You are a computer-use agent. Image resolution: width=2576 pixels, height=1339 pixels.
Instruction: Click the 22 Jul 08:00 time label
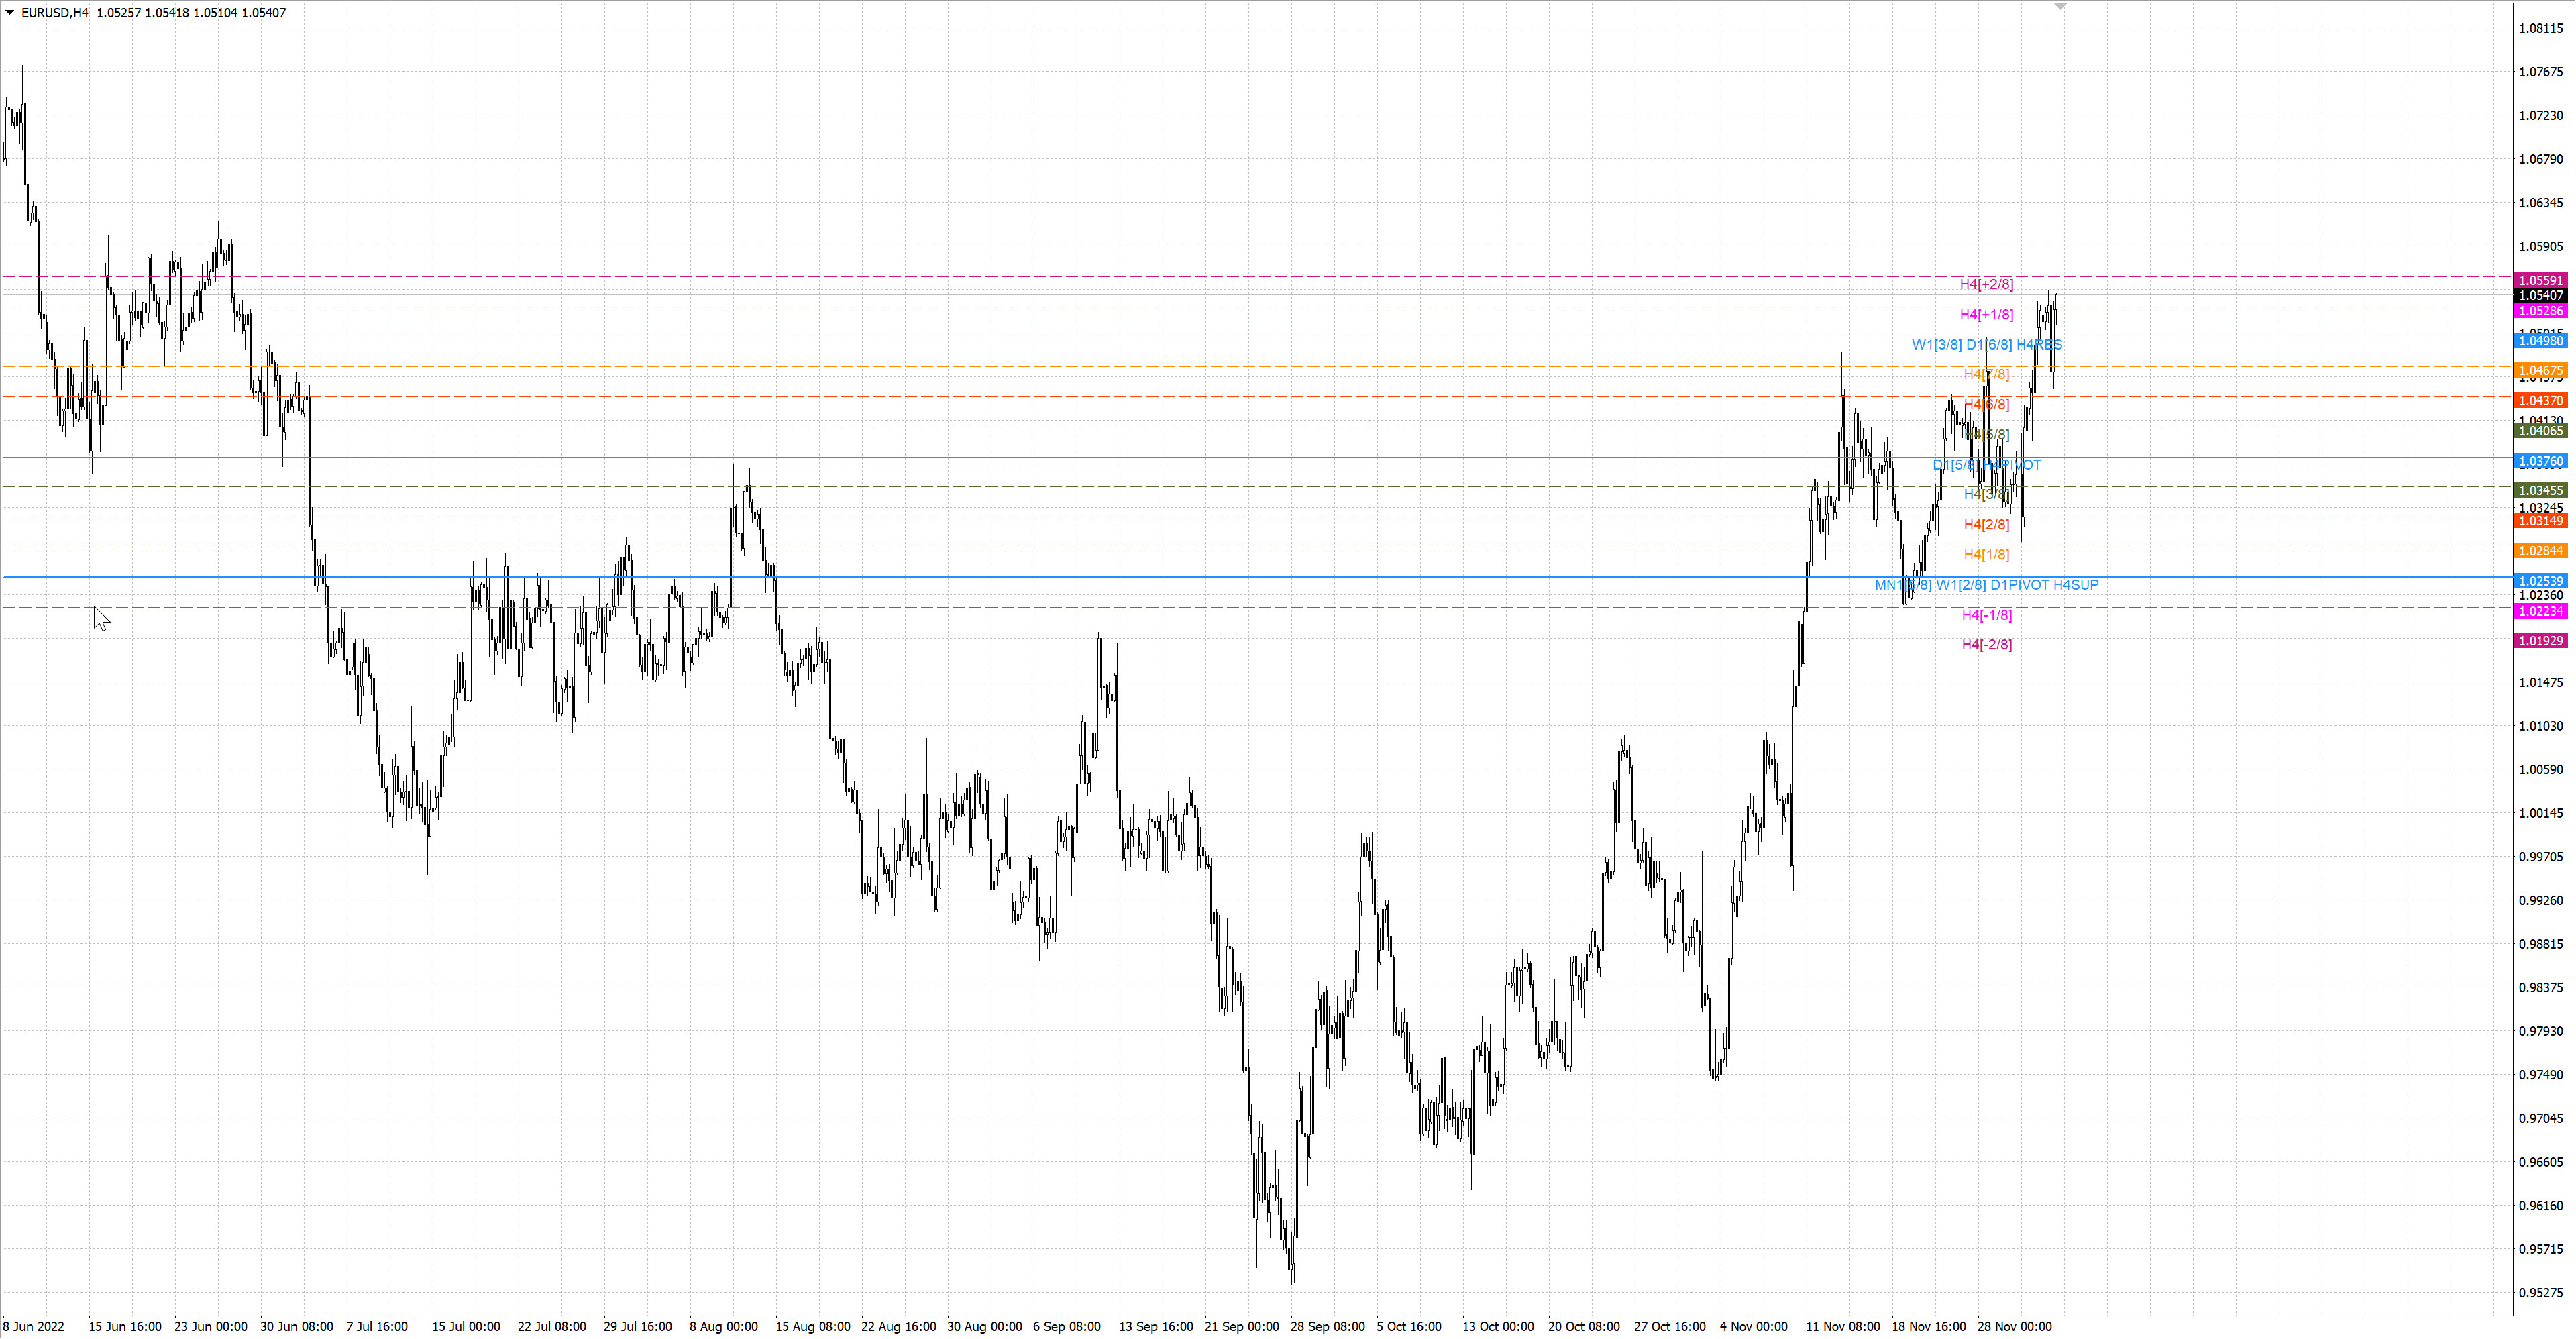pos(552,1327)
